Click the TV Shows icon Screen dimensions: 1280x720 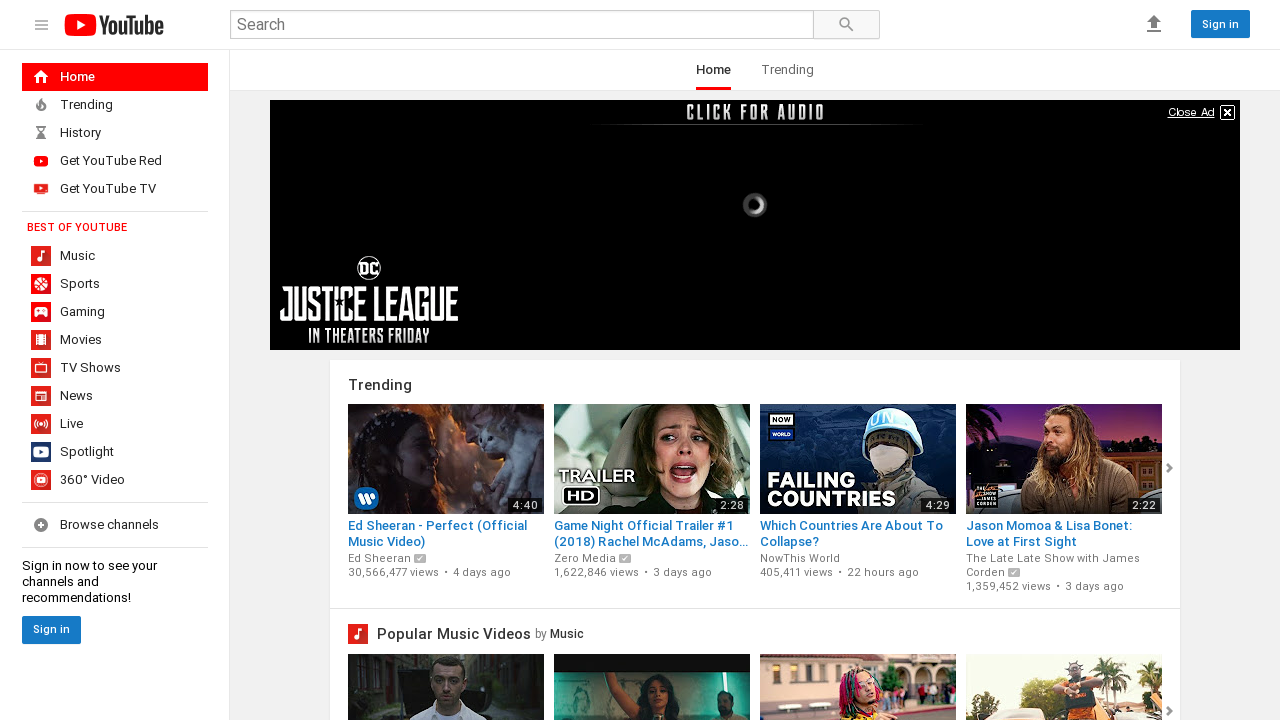[41, 368]
